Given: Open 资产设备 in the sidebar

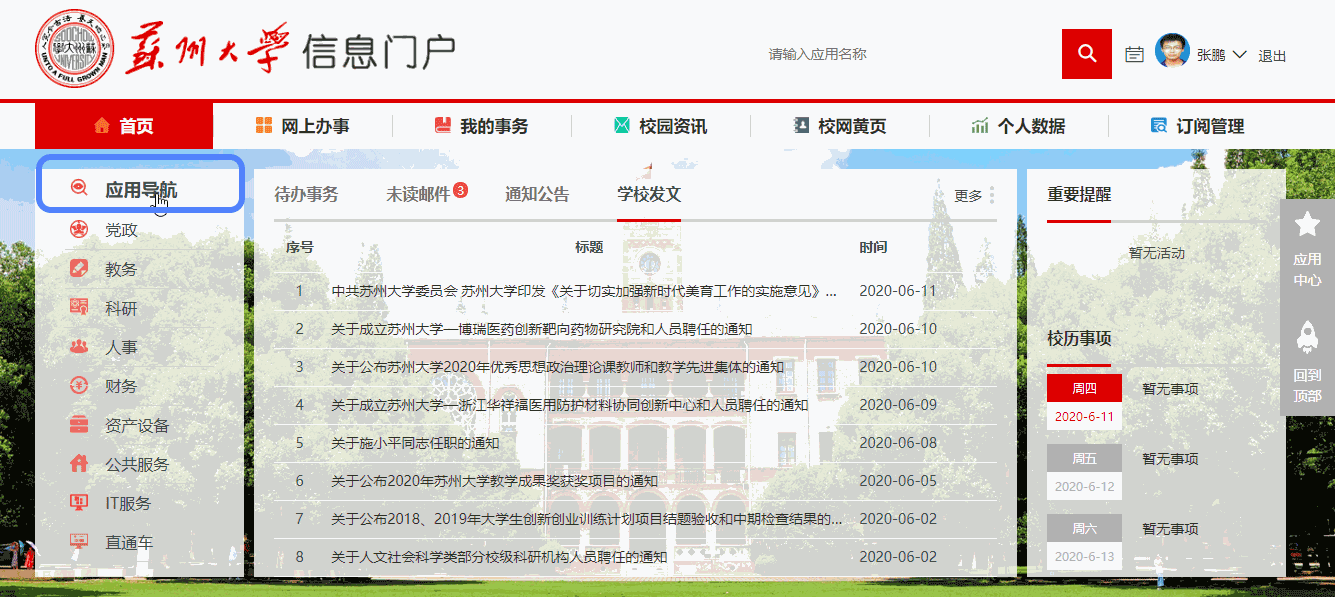Looking at the screenshot, I should point(137,425).
